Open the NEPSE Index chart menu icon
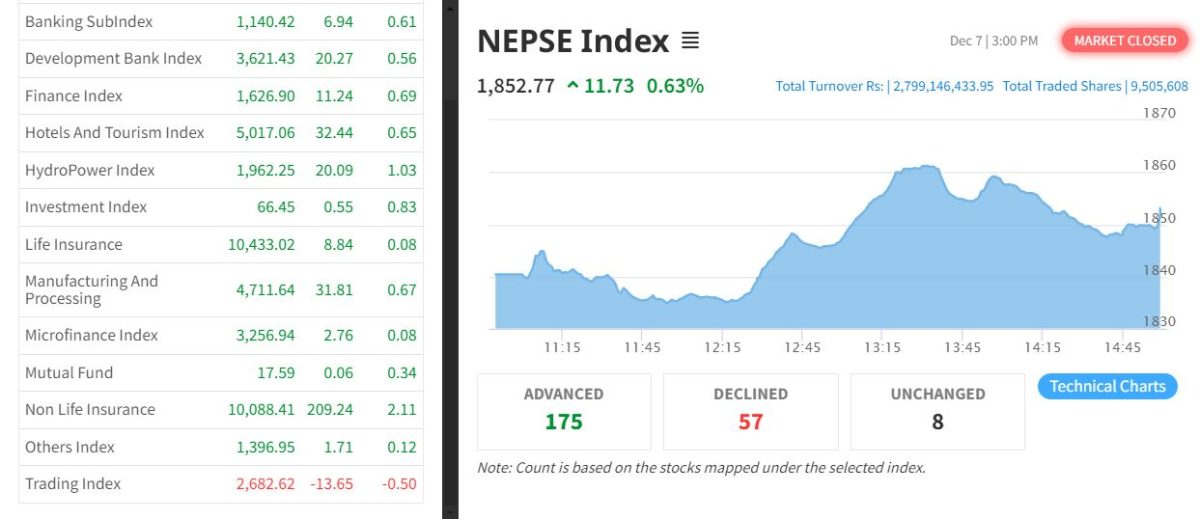1200x519 pixels. point(690,41)
